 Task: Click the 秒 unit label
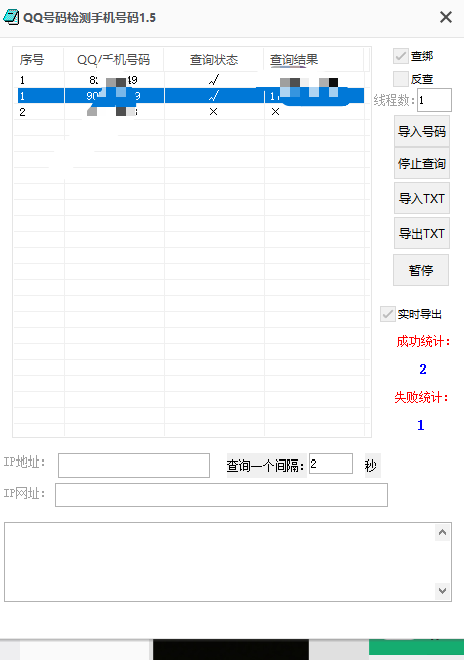(x=371, y=466)
